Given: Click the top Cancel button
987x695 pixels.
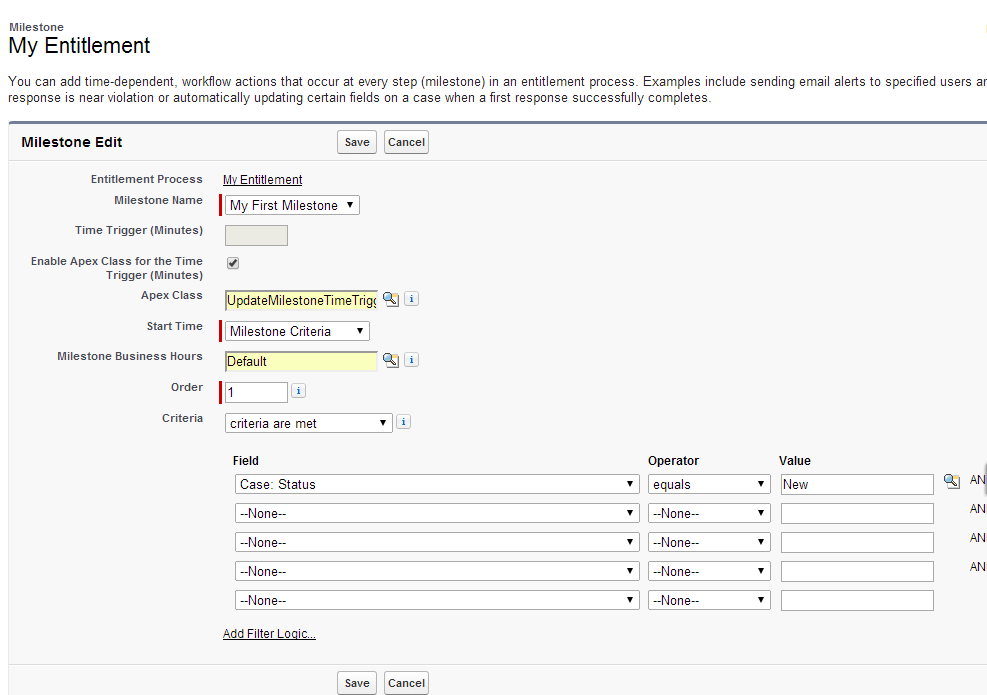Looking at the screenshot, I should [x=406, y=142].
